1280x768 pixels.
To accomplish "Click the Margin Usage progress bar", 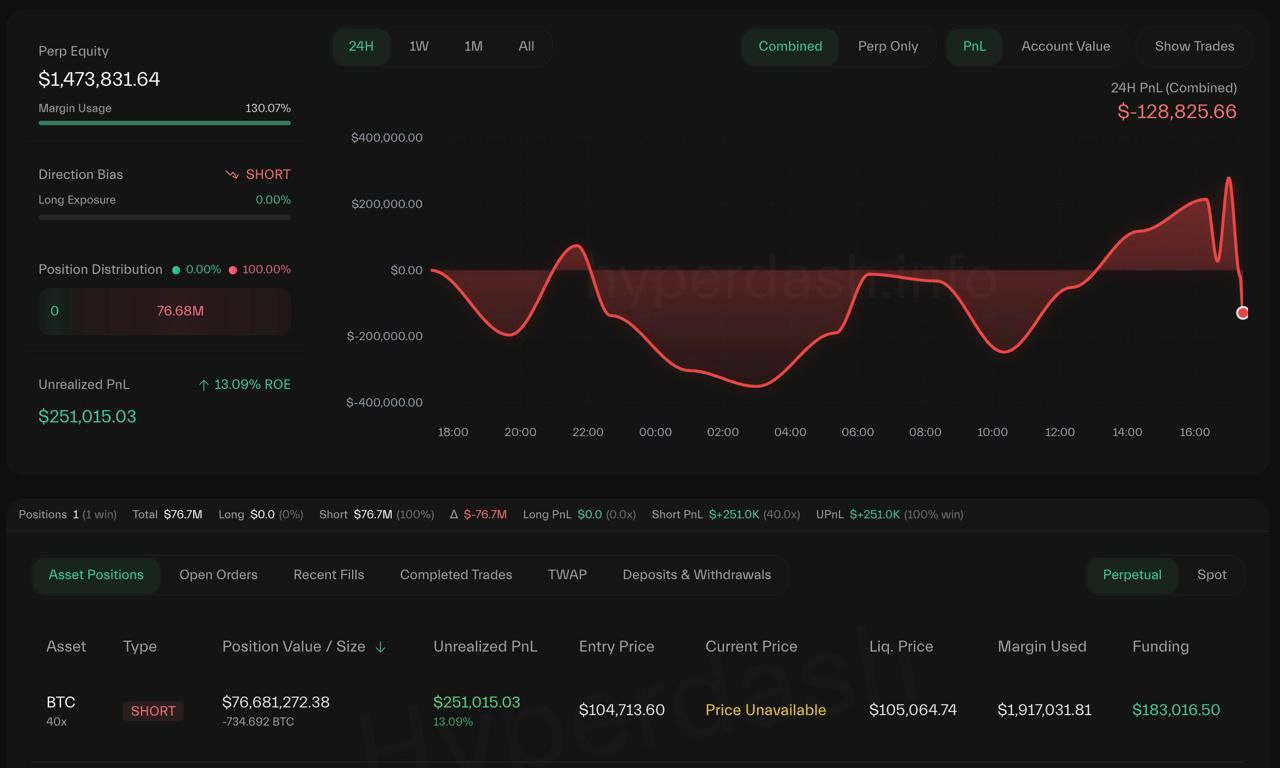I will click(x=164, y=123).
